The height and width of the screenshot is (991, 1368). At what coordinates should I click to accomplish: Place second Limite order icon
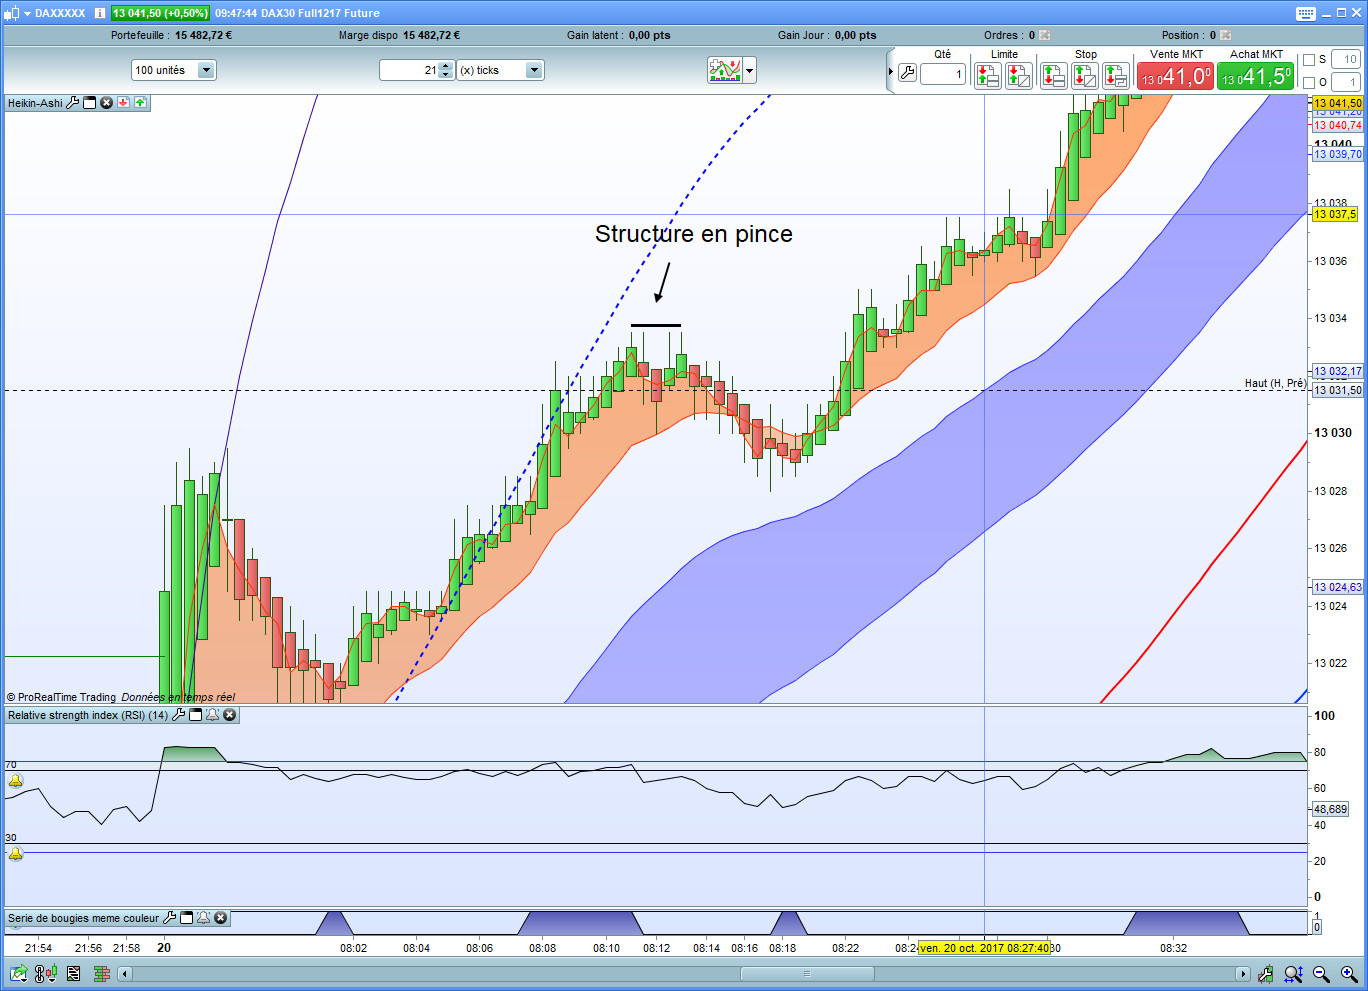tap(1019, 75)
